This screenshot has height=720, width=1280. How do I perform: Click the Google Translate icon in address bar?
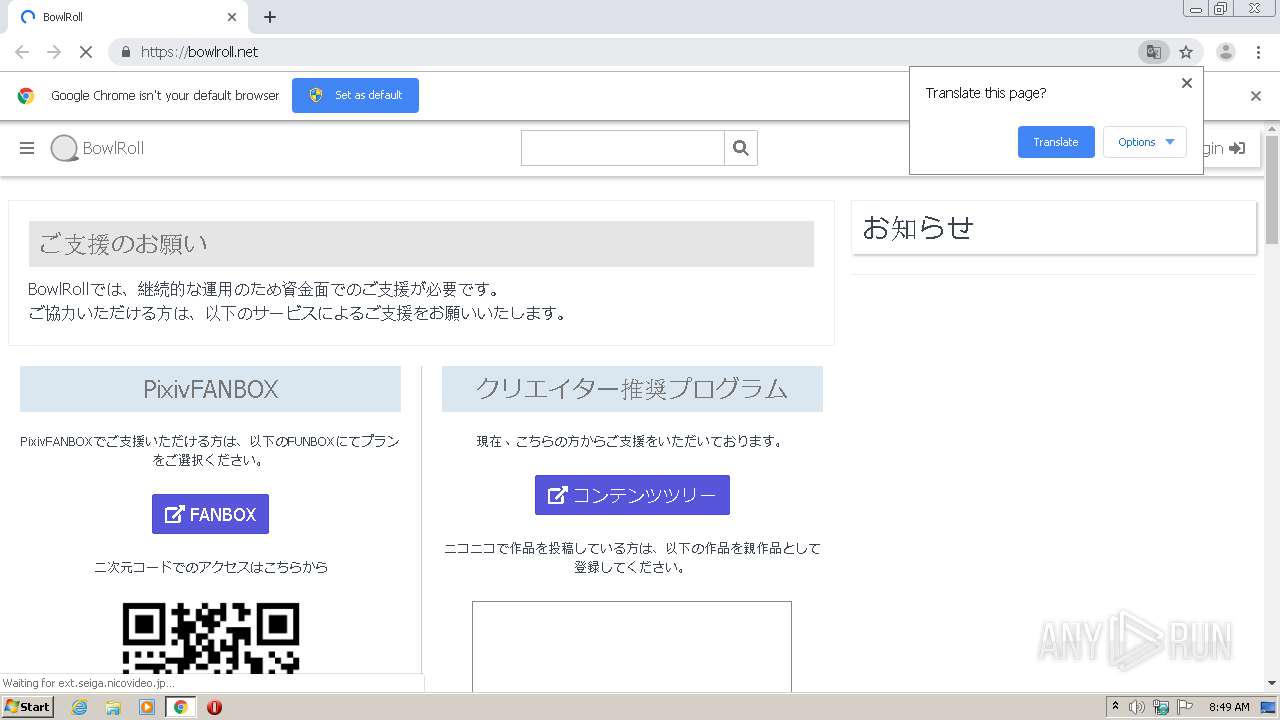1153,52
